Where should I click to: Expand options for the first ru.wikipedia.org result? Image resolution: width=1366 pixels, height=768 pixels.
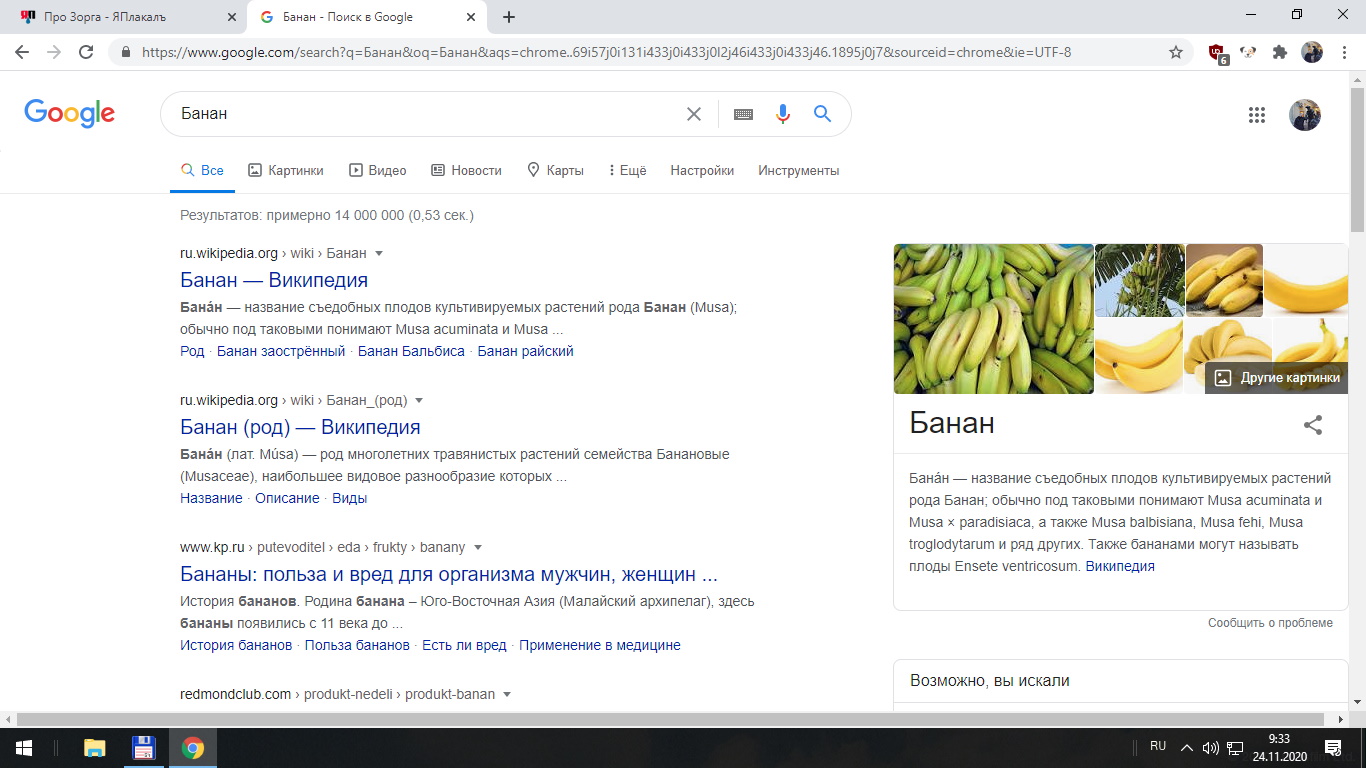(x=379, y=254)
